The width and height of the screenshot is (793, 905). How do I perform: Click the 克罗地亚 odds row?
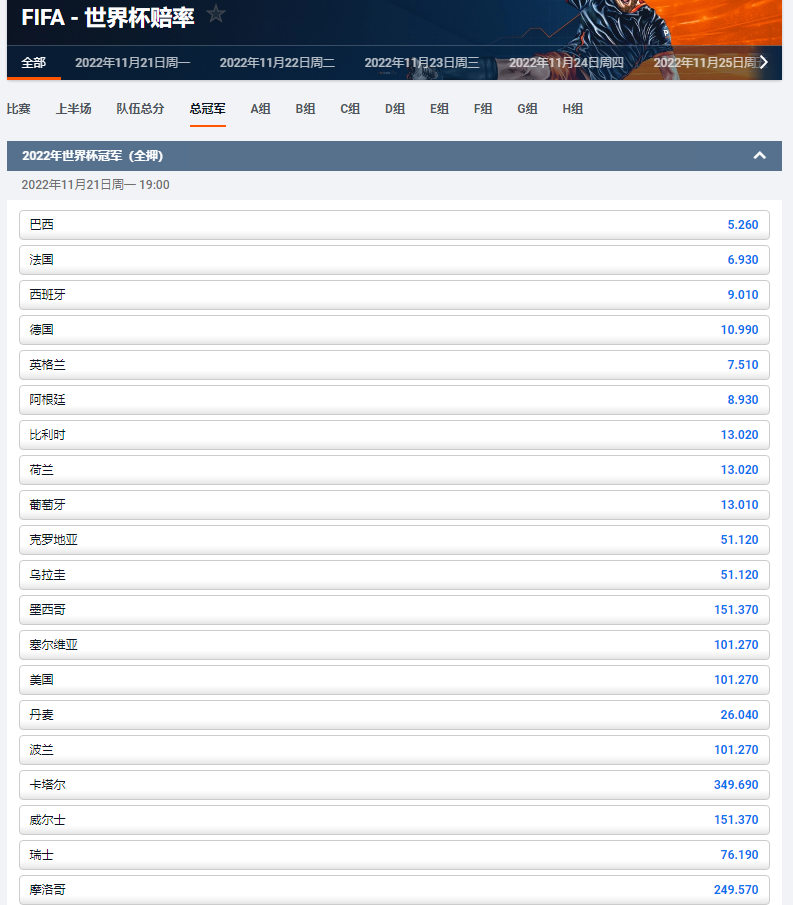(394, 540)
